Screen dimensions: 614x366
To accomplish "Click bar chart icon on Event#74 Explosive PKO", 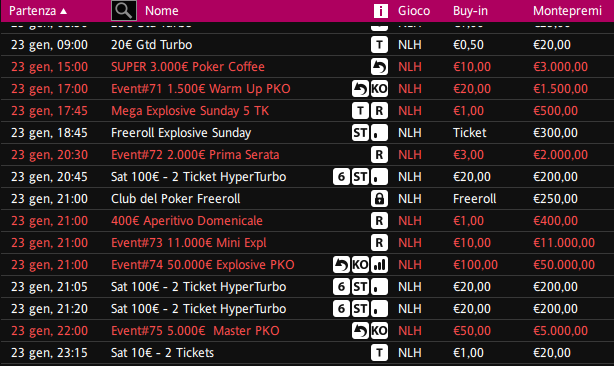I will coord(379,265).
